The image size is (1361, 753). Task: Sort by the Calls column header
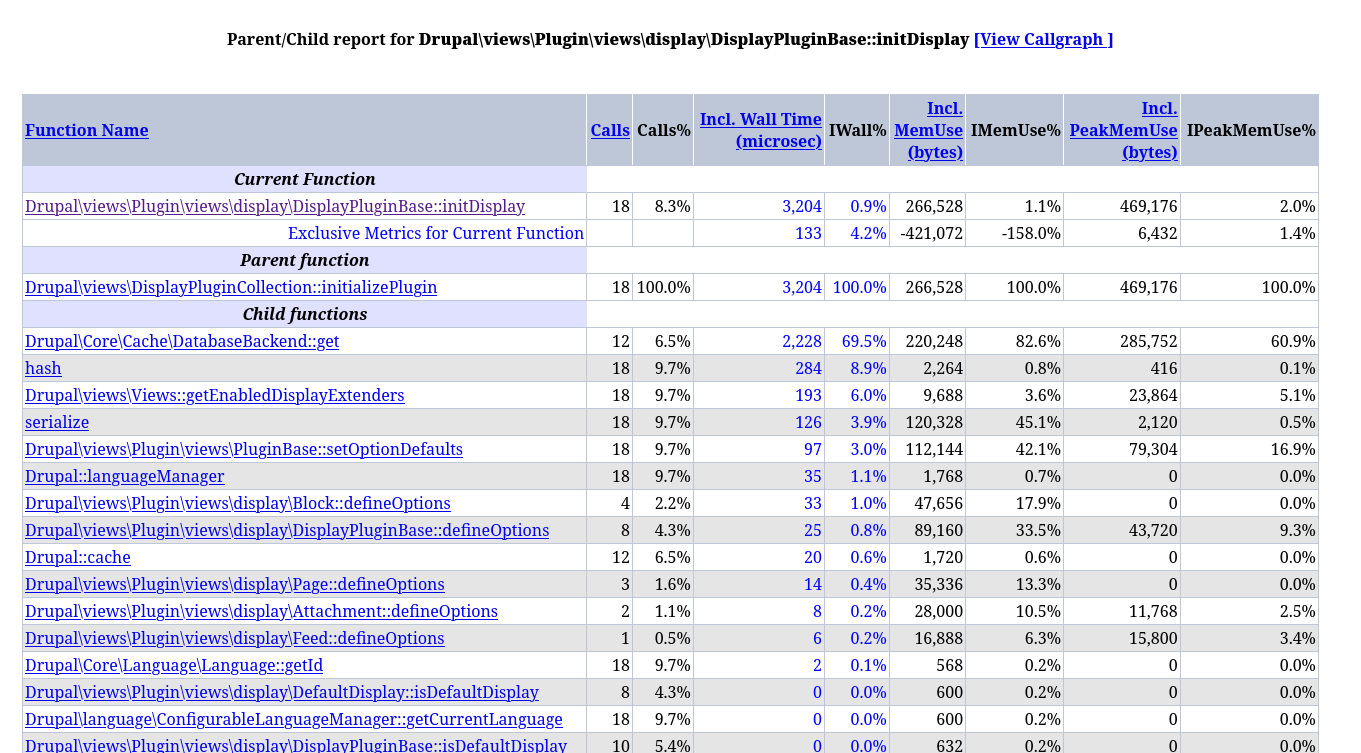pos(610,130)
